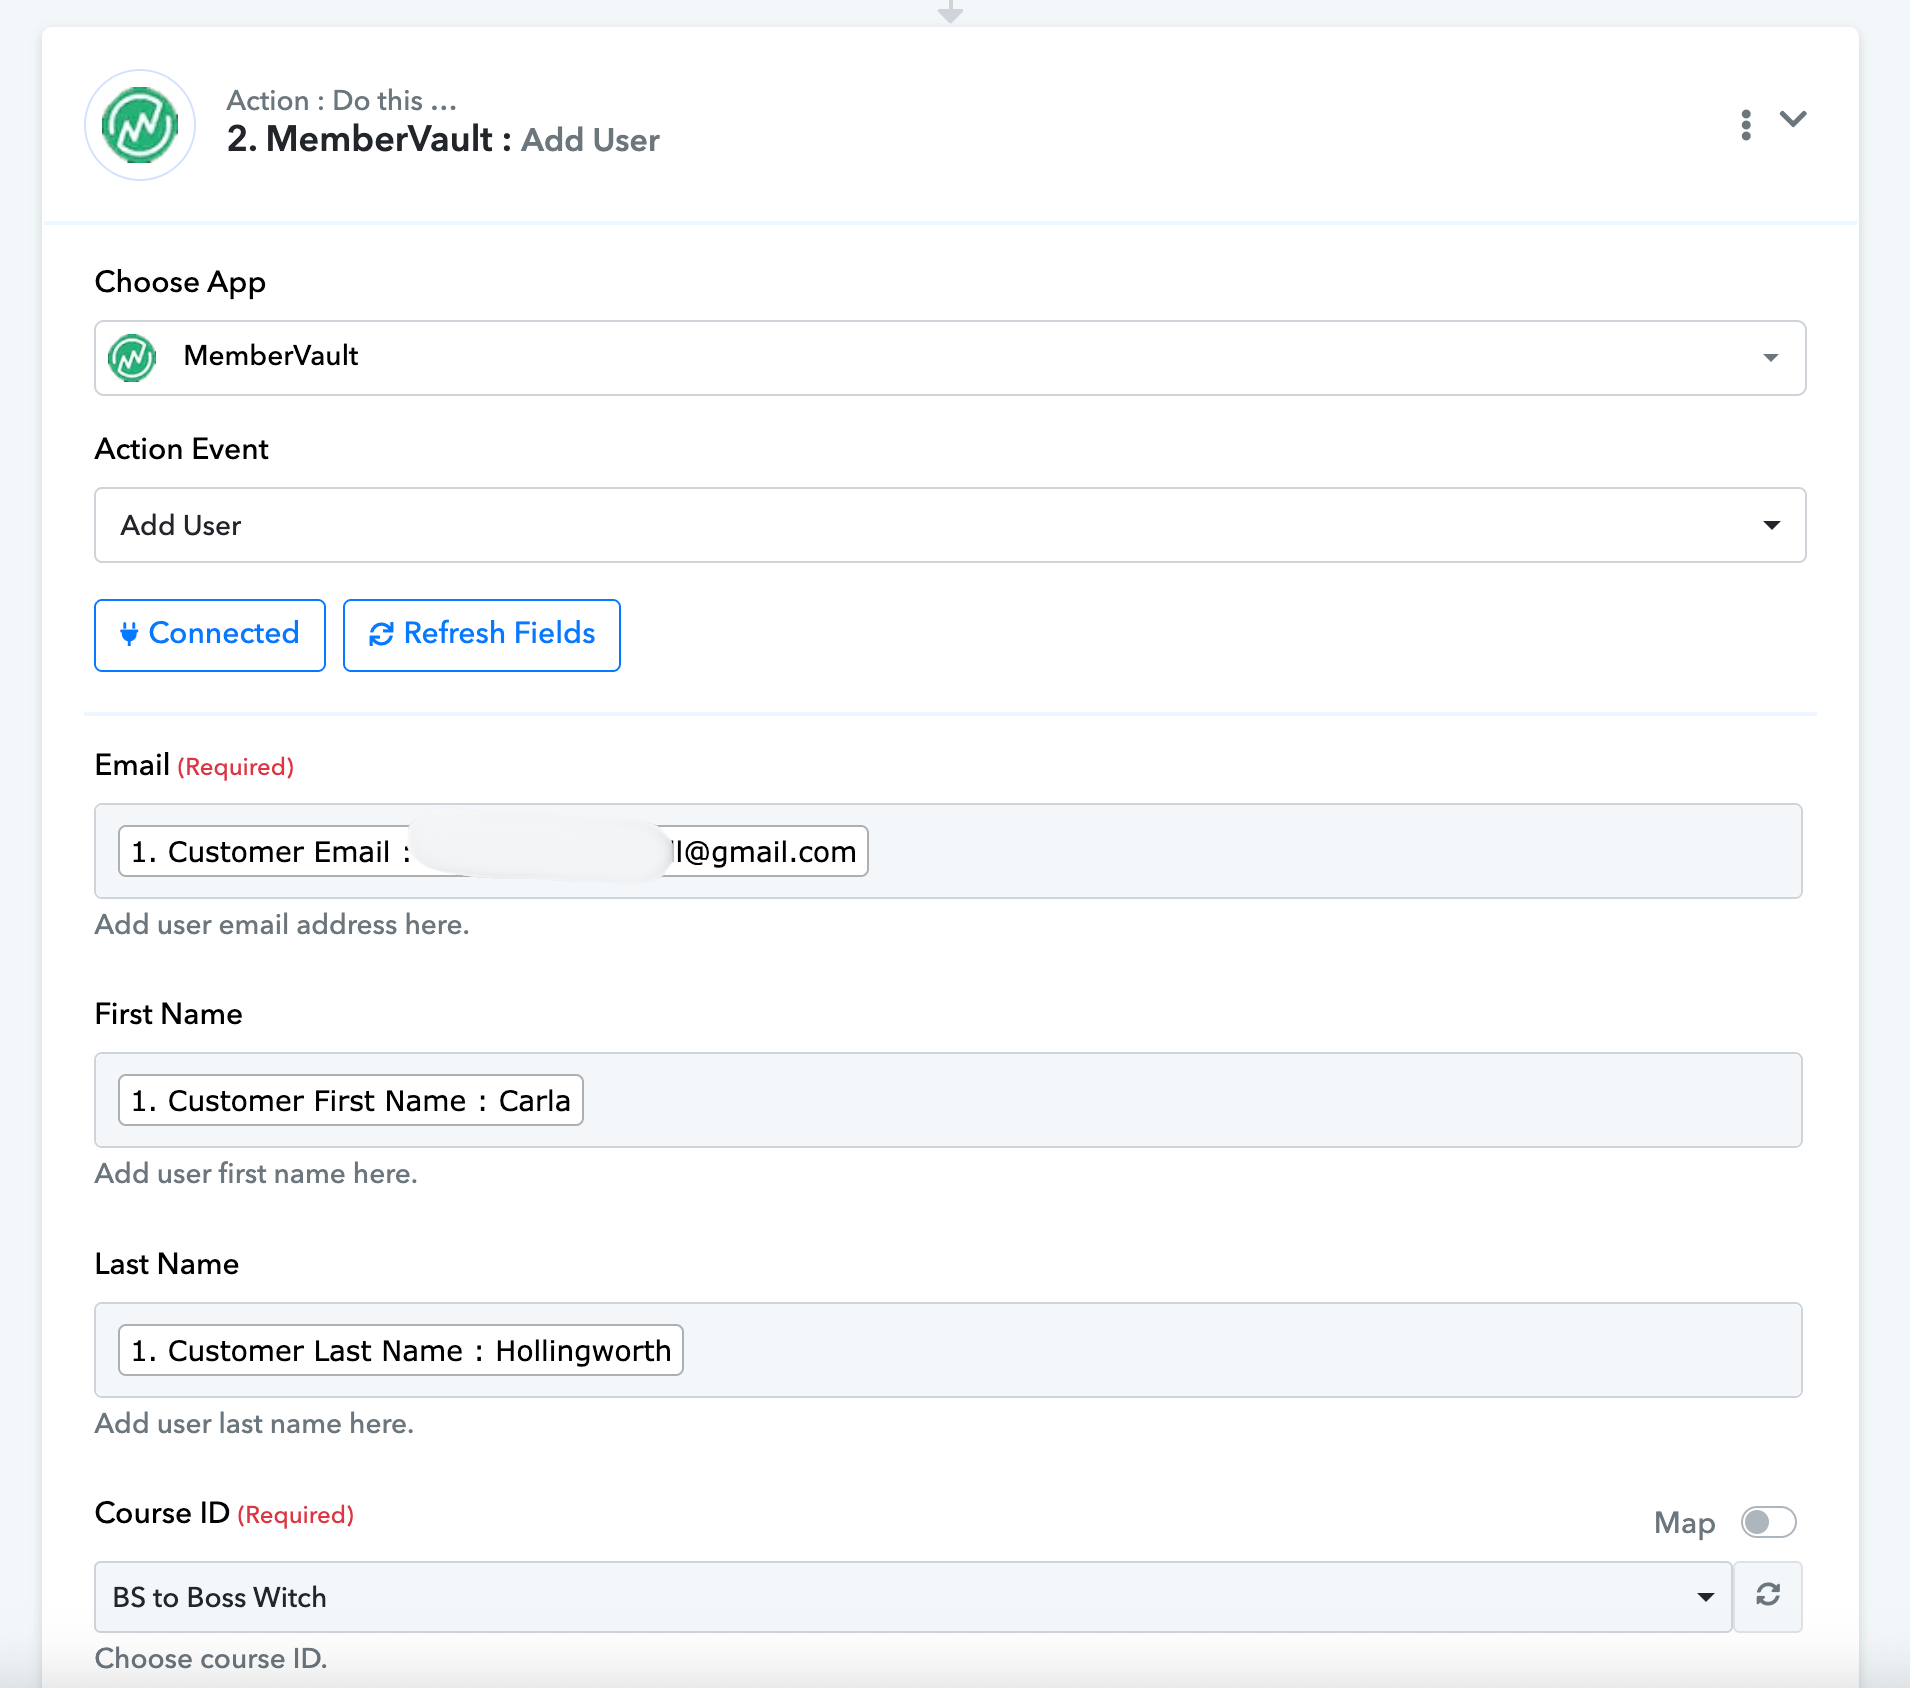Expand the Action Event dropdown
The height and width of the screenshot is (1688, 1910).
1771,525
